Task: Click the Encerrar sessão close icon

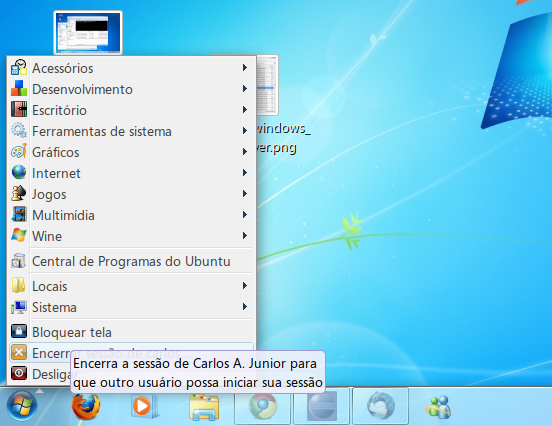Action: click(x=19, y=352)
